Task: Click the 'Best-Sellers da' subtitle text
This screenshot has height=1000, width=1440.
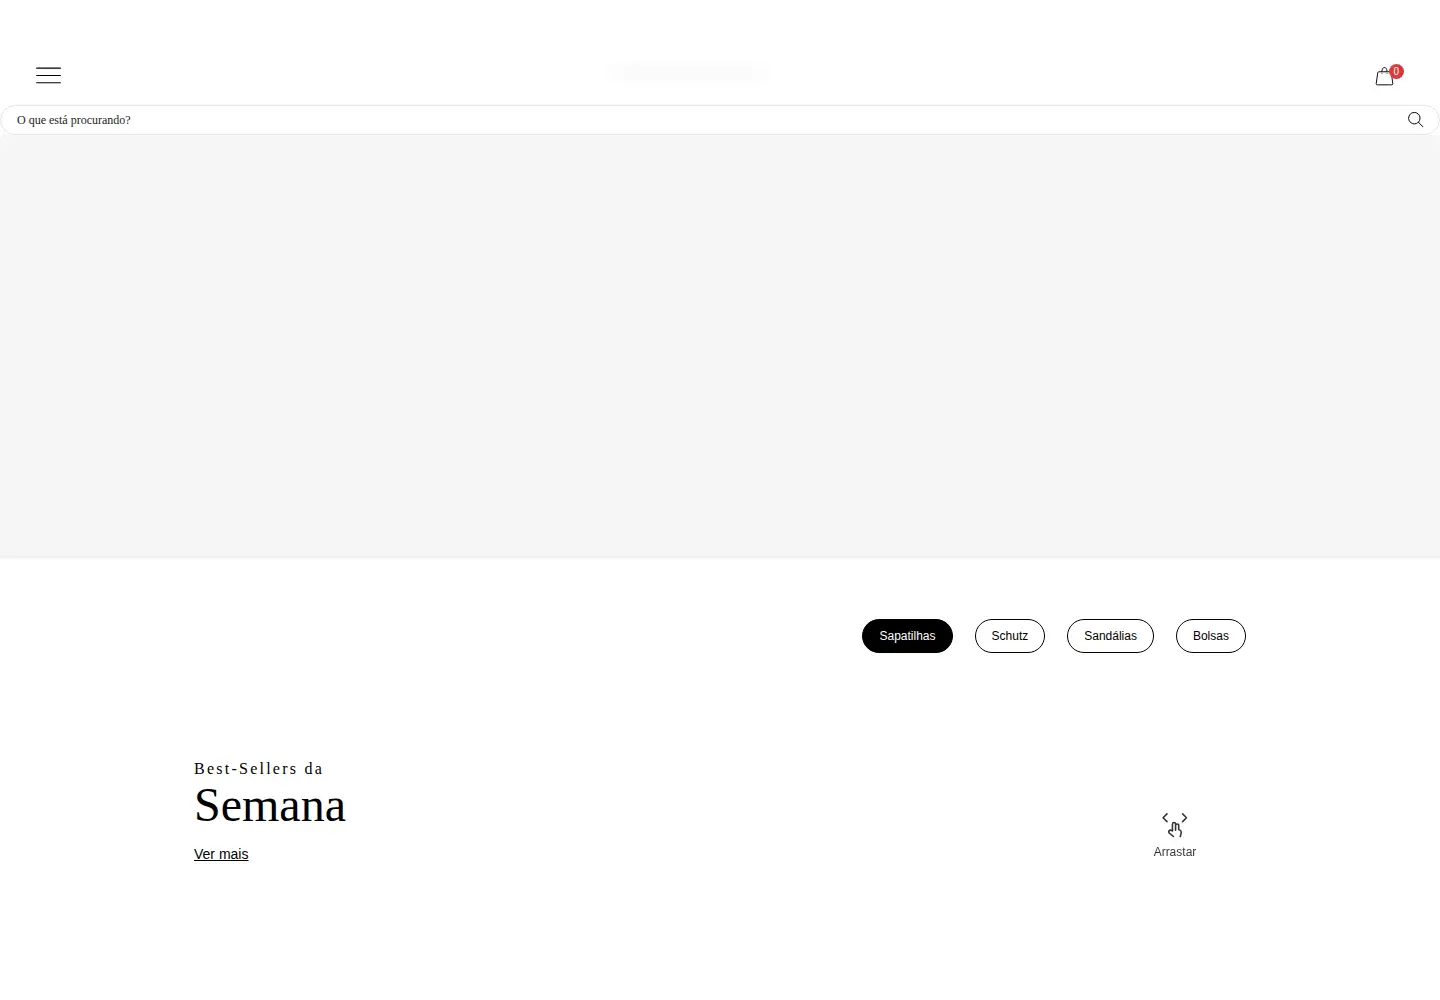Action: 258,768
